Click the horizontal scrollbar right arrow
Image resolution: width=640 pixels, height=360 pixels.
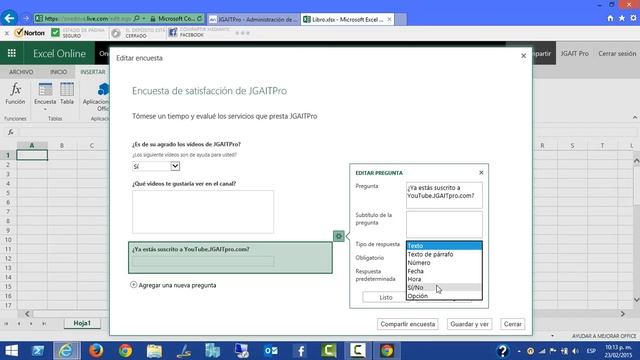[622, 313]
